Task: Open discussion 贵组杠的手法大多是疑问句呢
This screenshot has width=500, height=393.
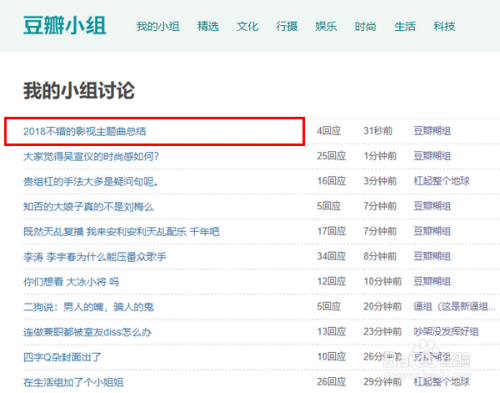Action: (x=90, y=182)
